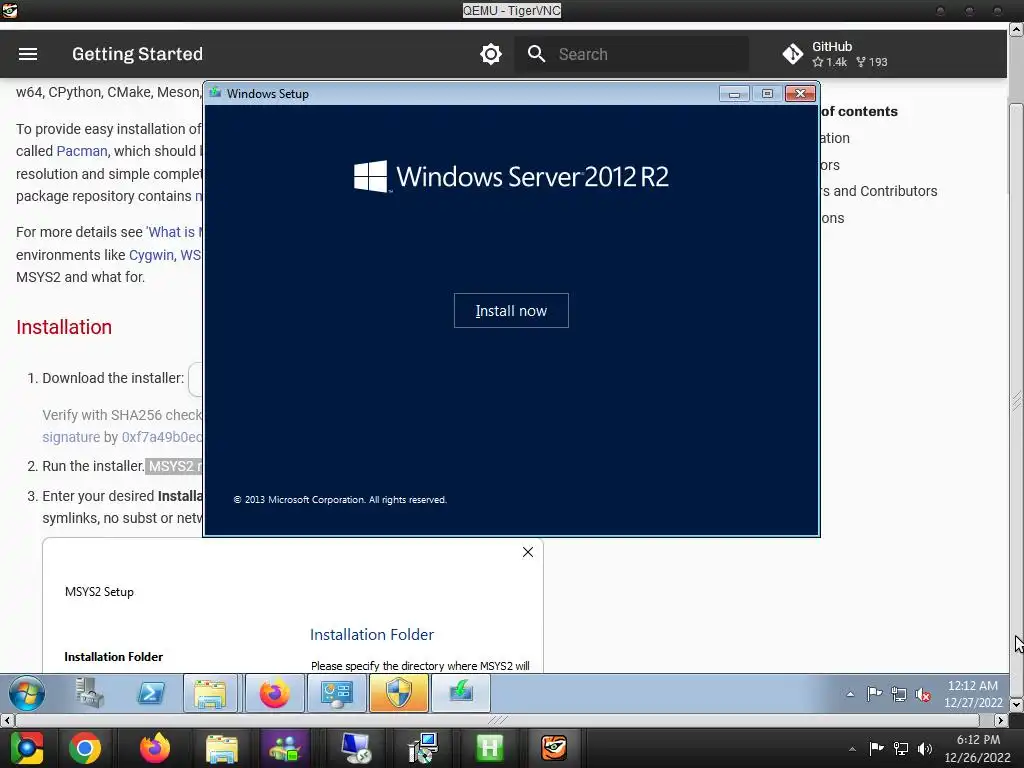This screenshot has width=1024, height=768.
Task: Click the Windows Setup title bar icon
Action: (x=215, y=93)
